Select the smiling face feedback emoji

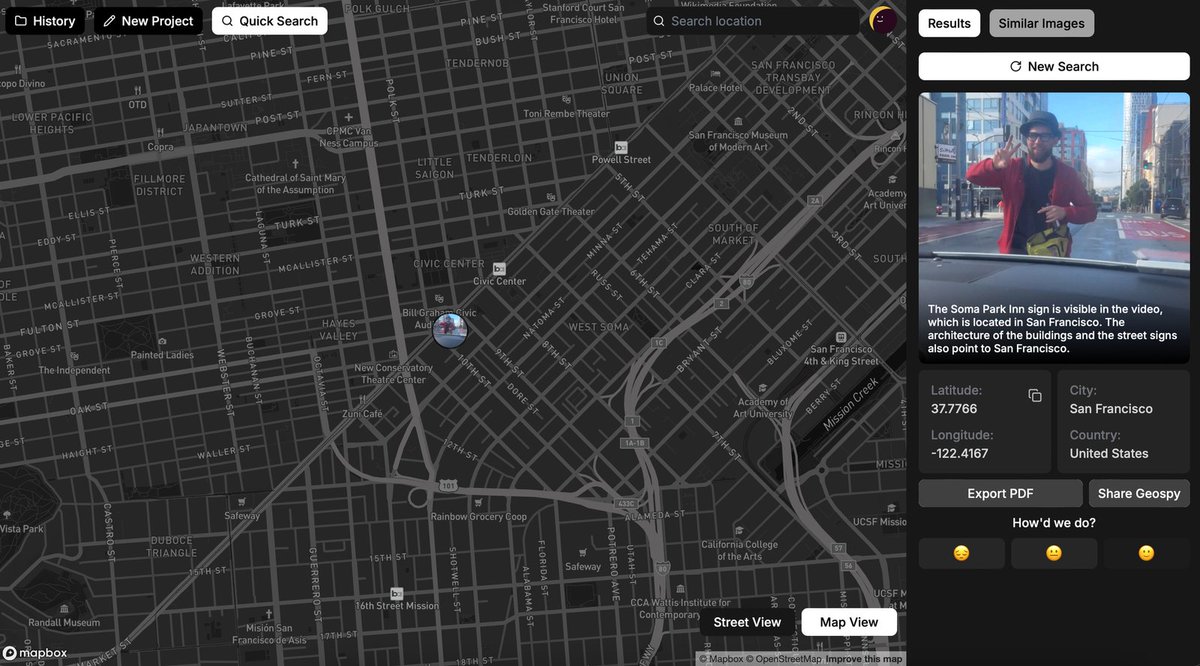[1146, 553]
